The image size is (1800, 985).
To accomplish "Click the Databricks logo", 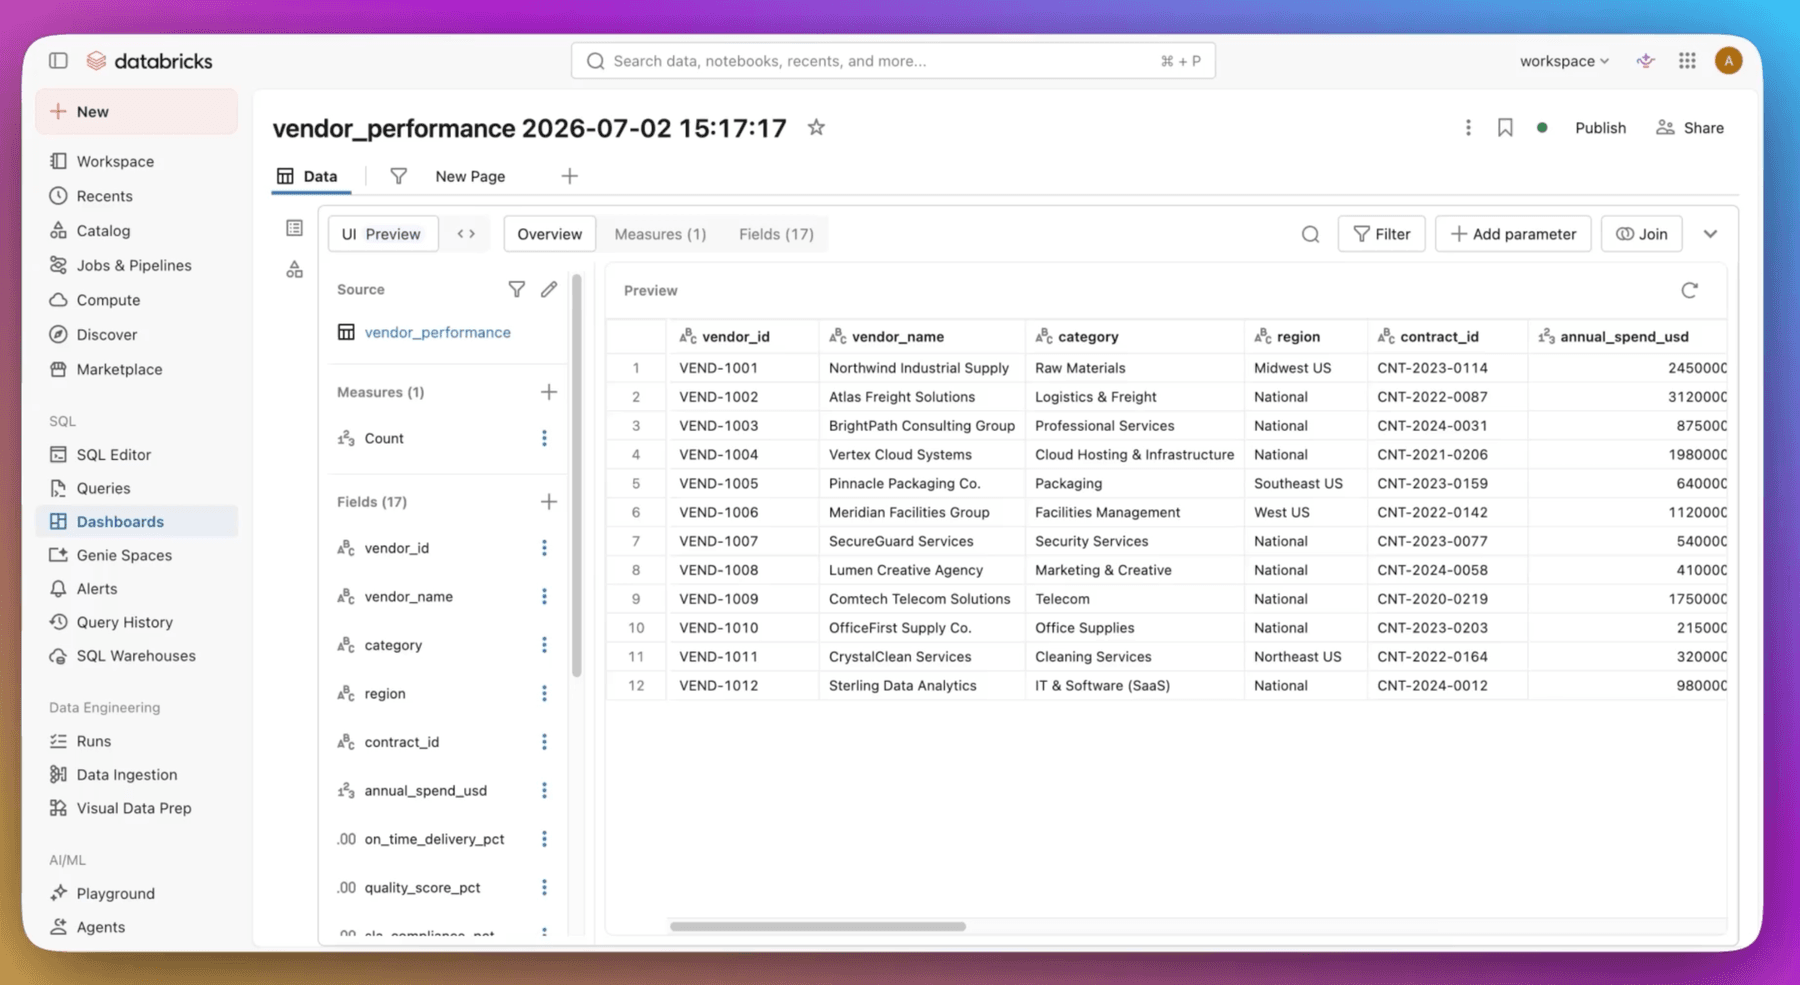I will [x=149, y=61].
